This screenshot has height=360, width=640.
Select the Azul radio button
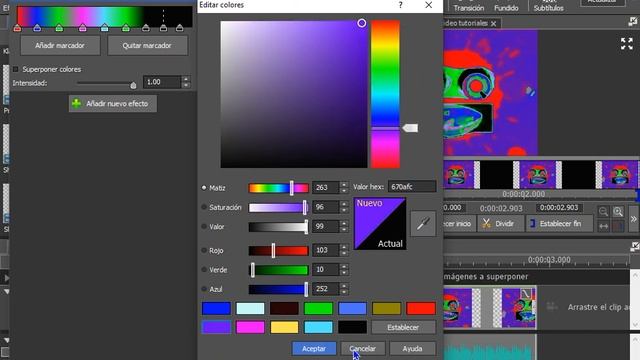[x=204, y=289]
